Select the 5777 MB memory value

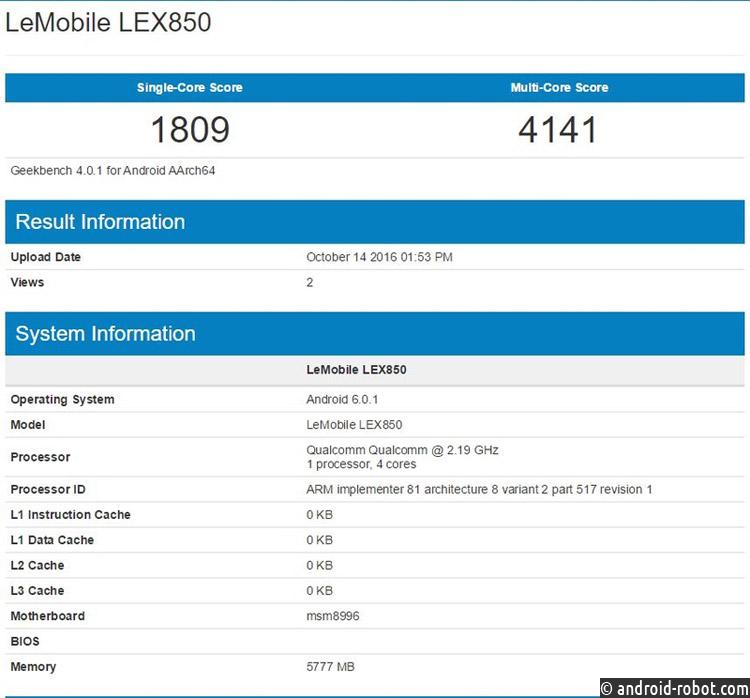point(331,667)
